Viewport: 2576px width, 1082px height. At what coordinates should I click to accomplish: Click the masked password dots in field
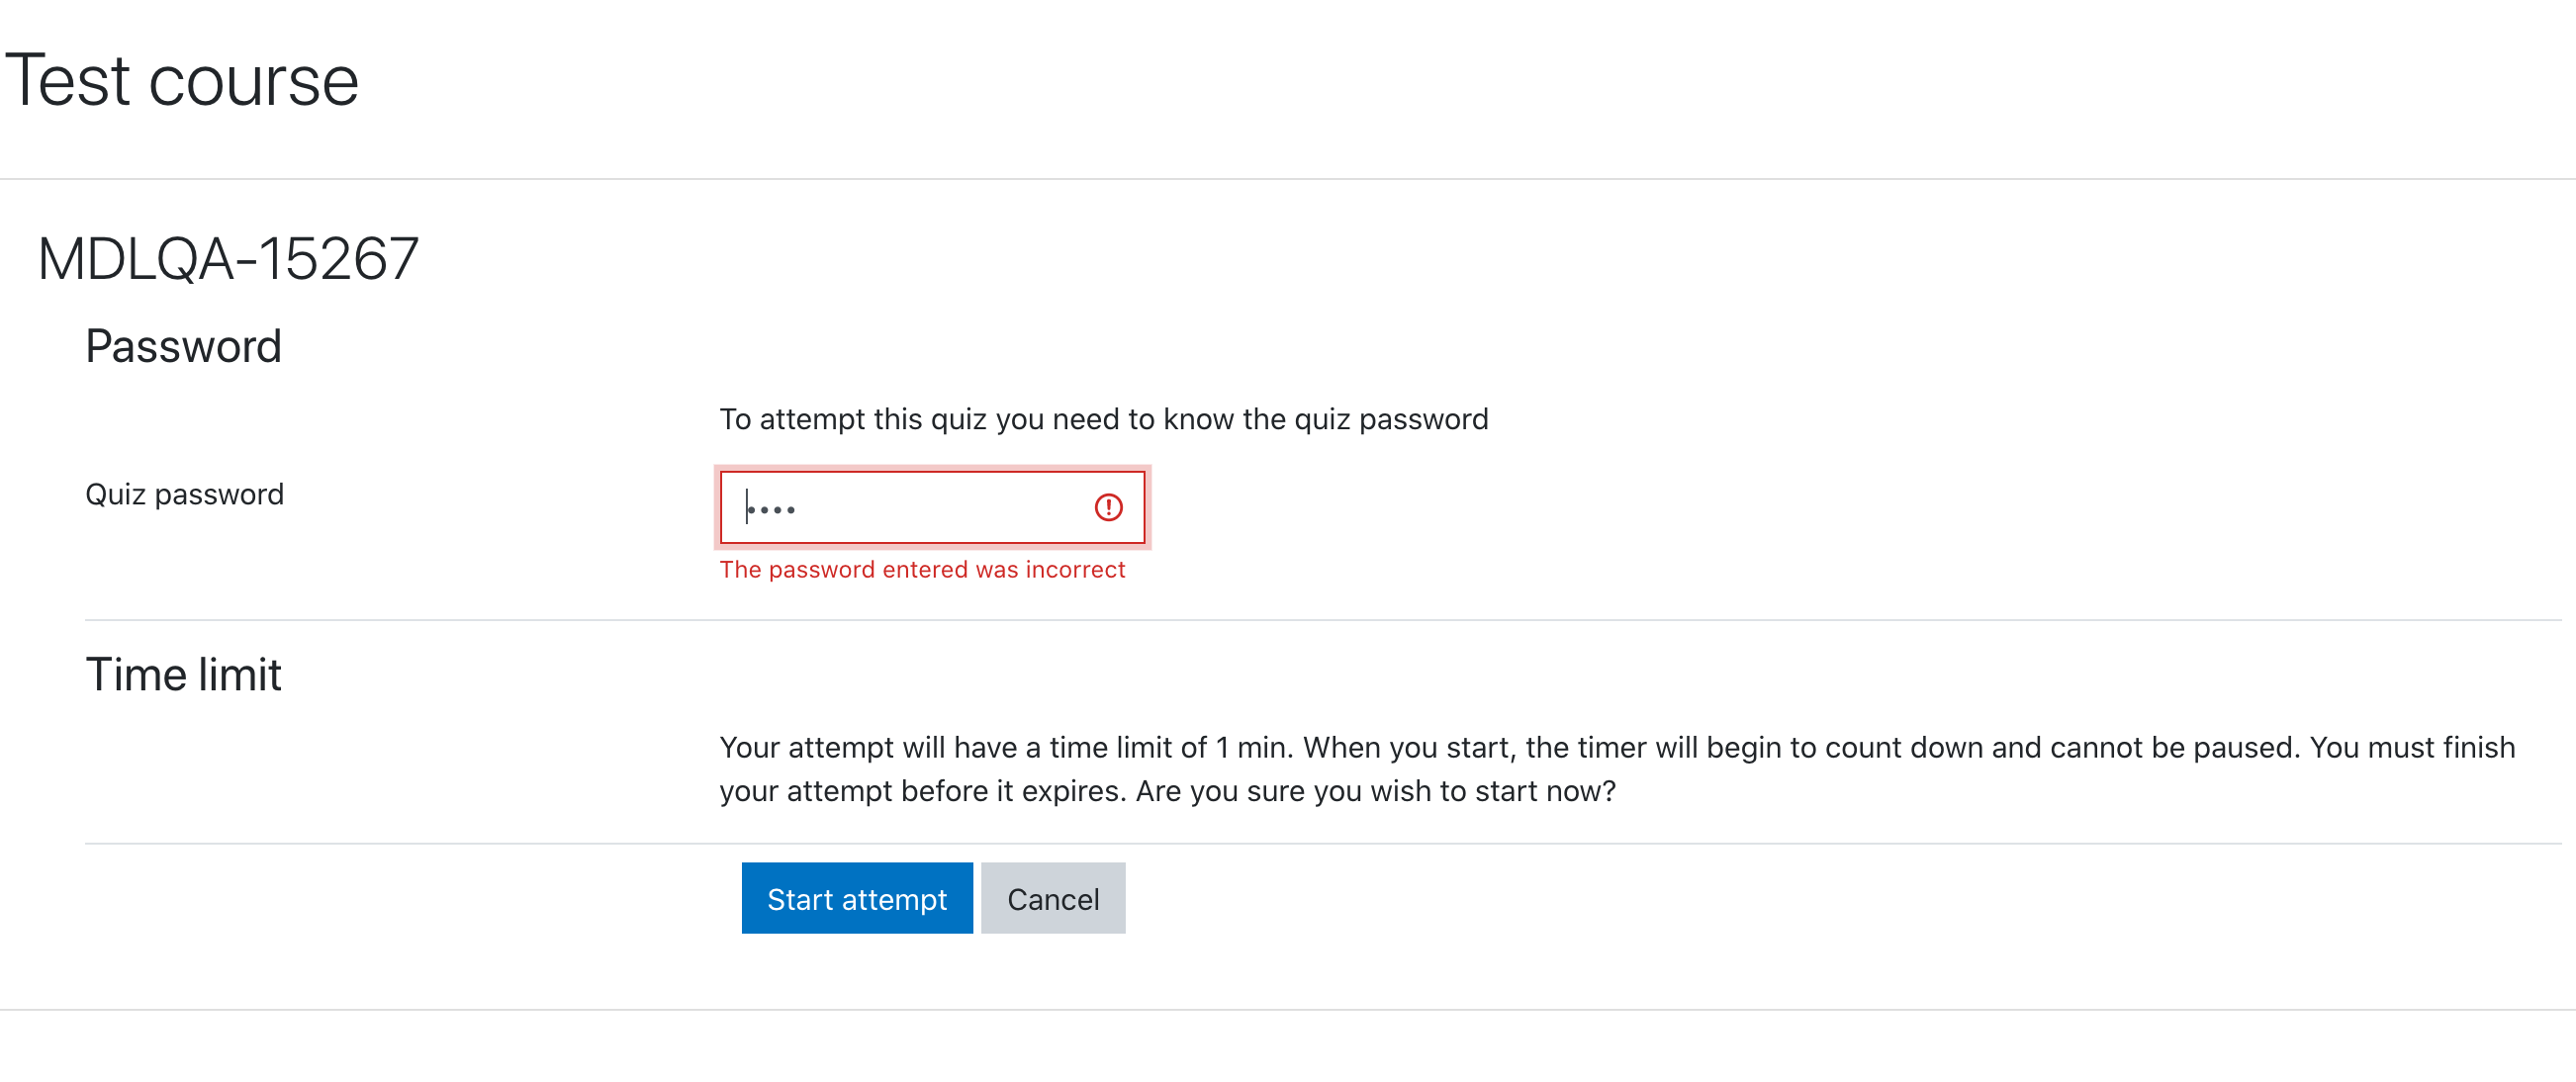pos(772,510)
